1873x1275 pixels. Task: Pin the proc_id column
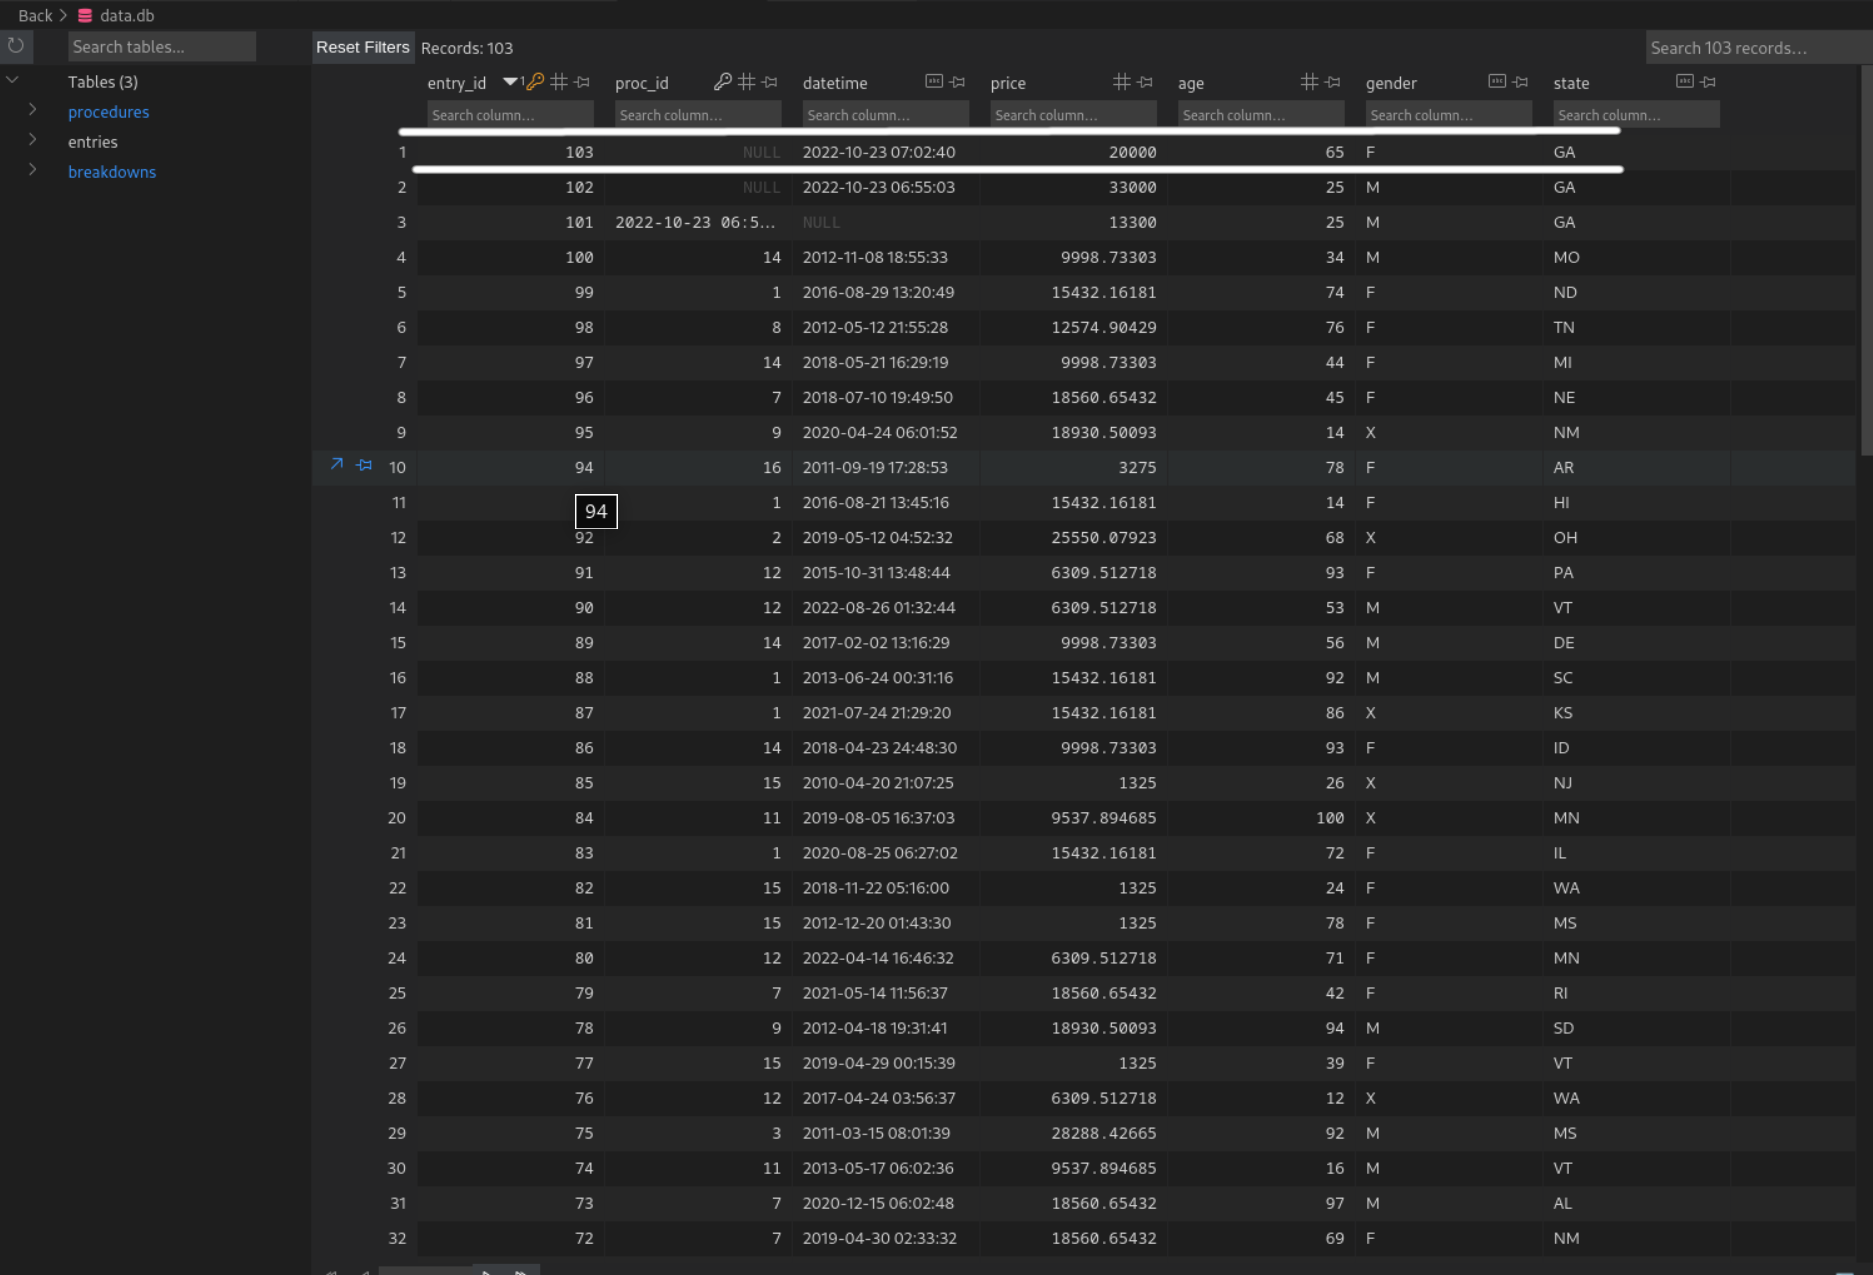click(769, 82)
